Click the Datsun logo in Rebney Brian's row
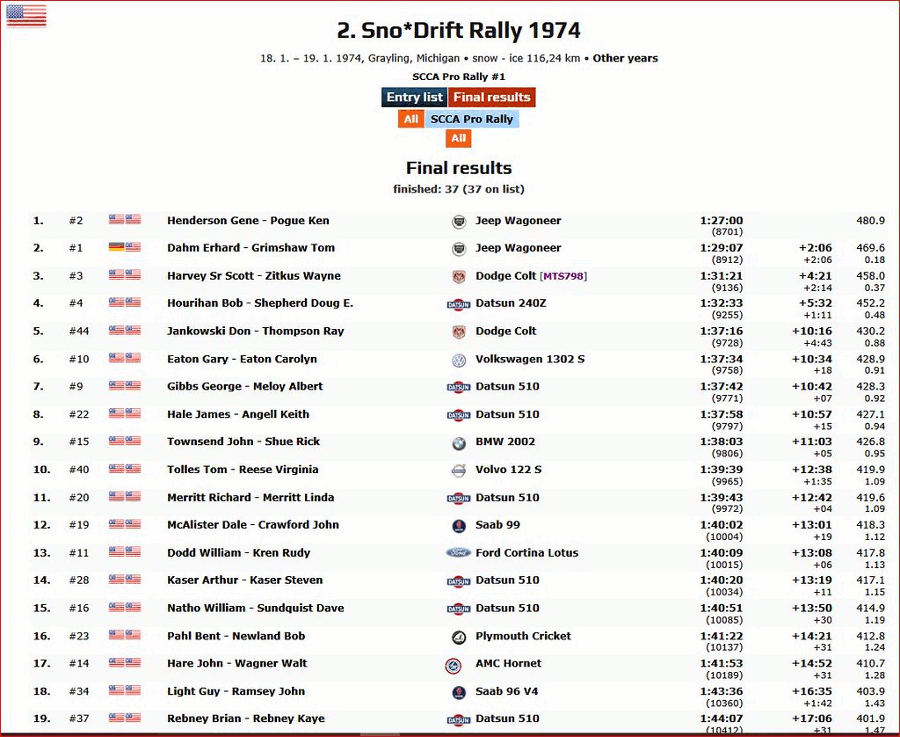 (459, 720)
